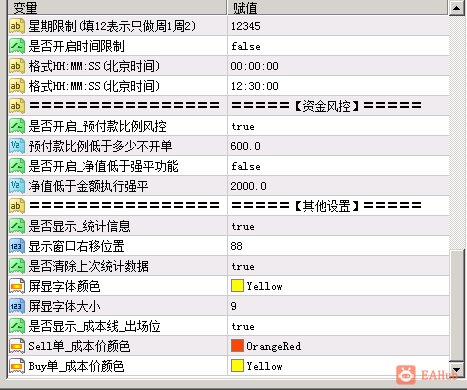Click the bool icon beside 是否清除上次统计数据

17,266
